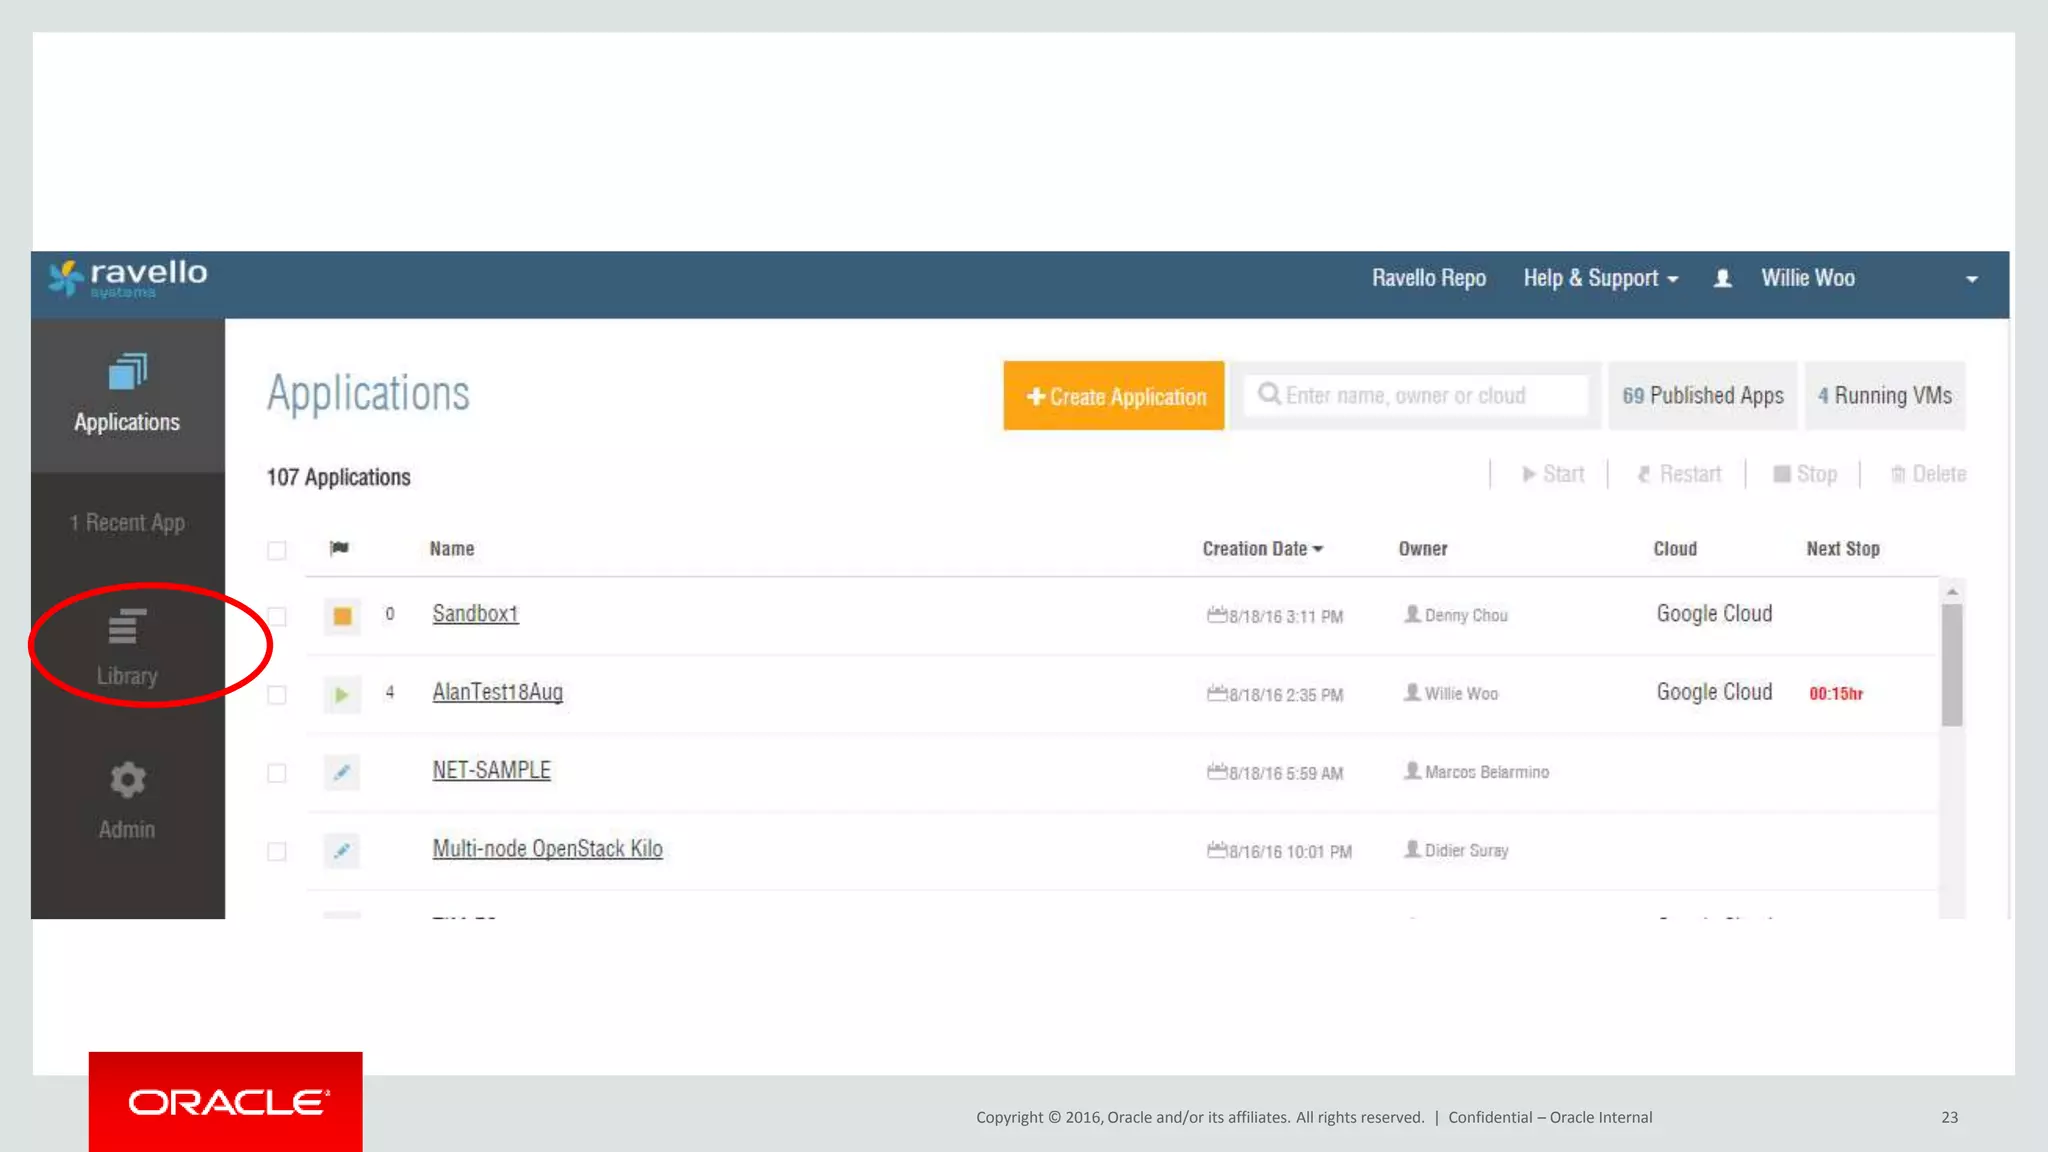Screen dimensions: 2048x1152
Task: Expand the Help & Support dropdown
Action: click(1600, 278)
